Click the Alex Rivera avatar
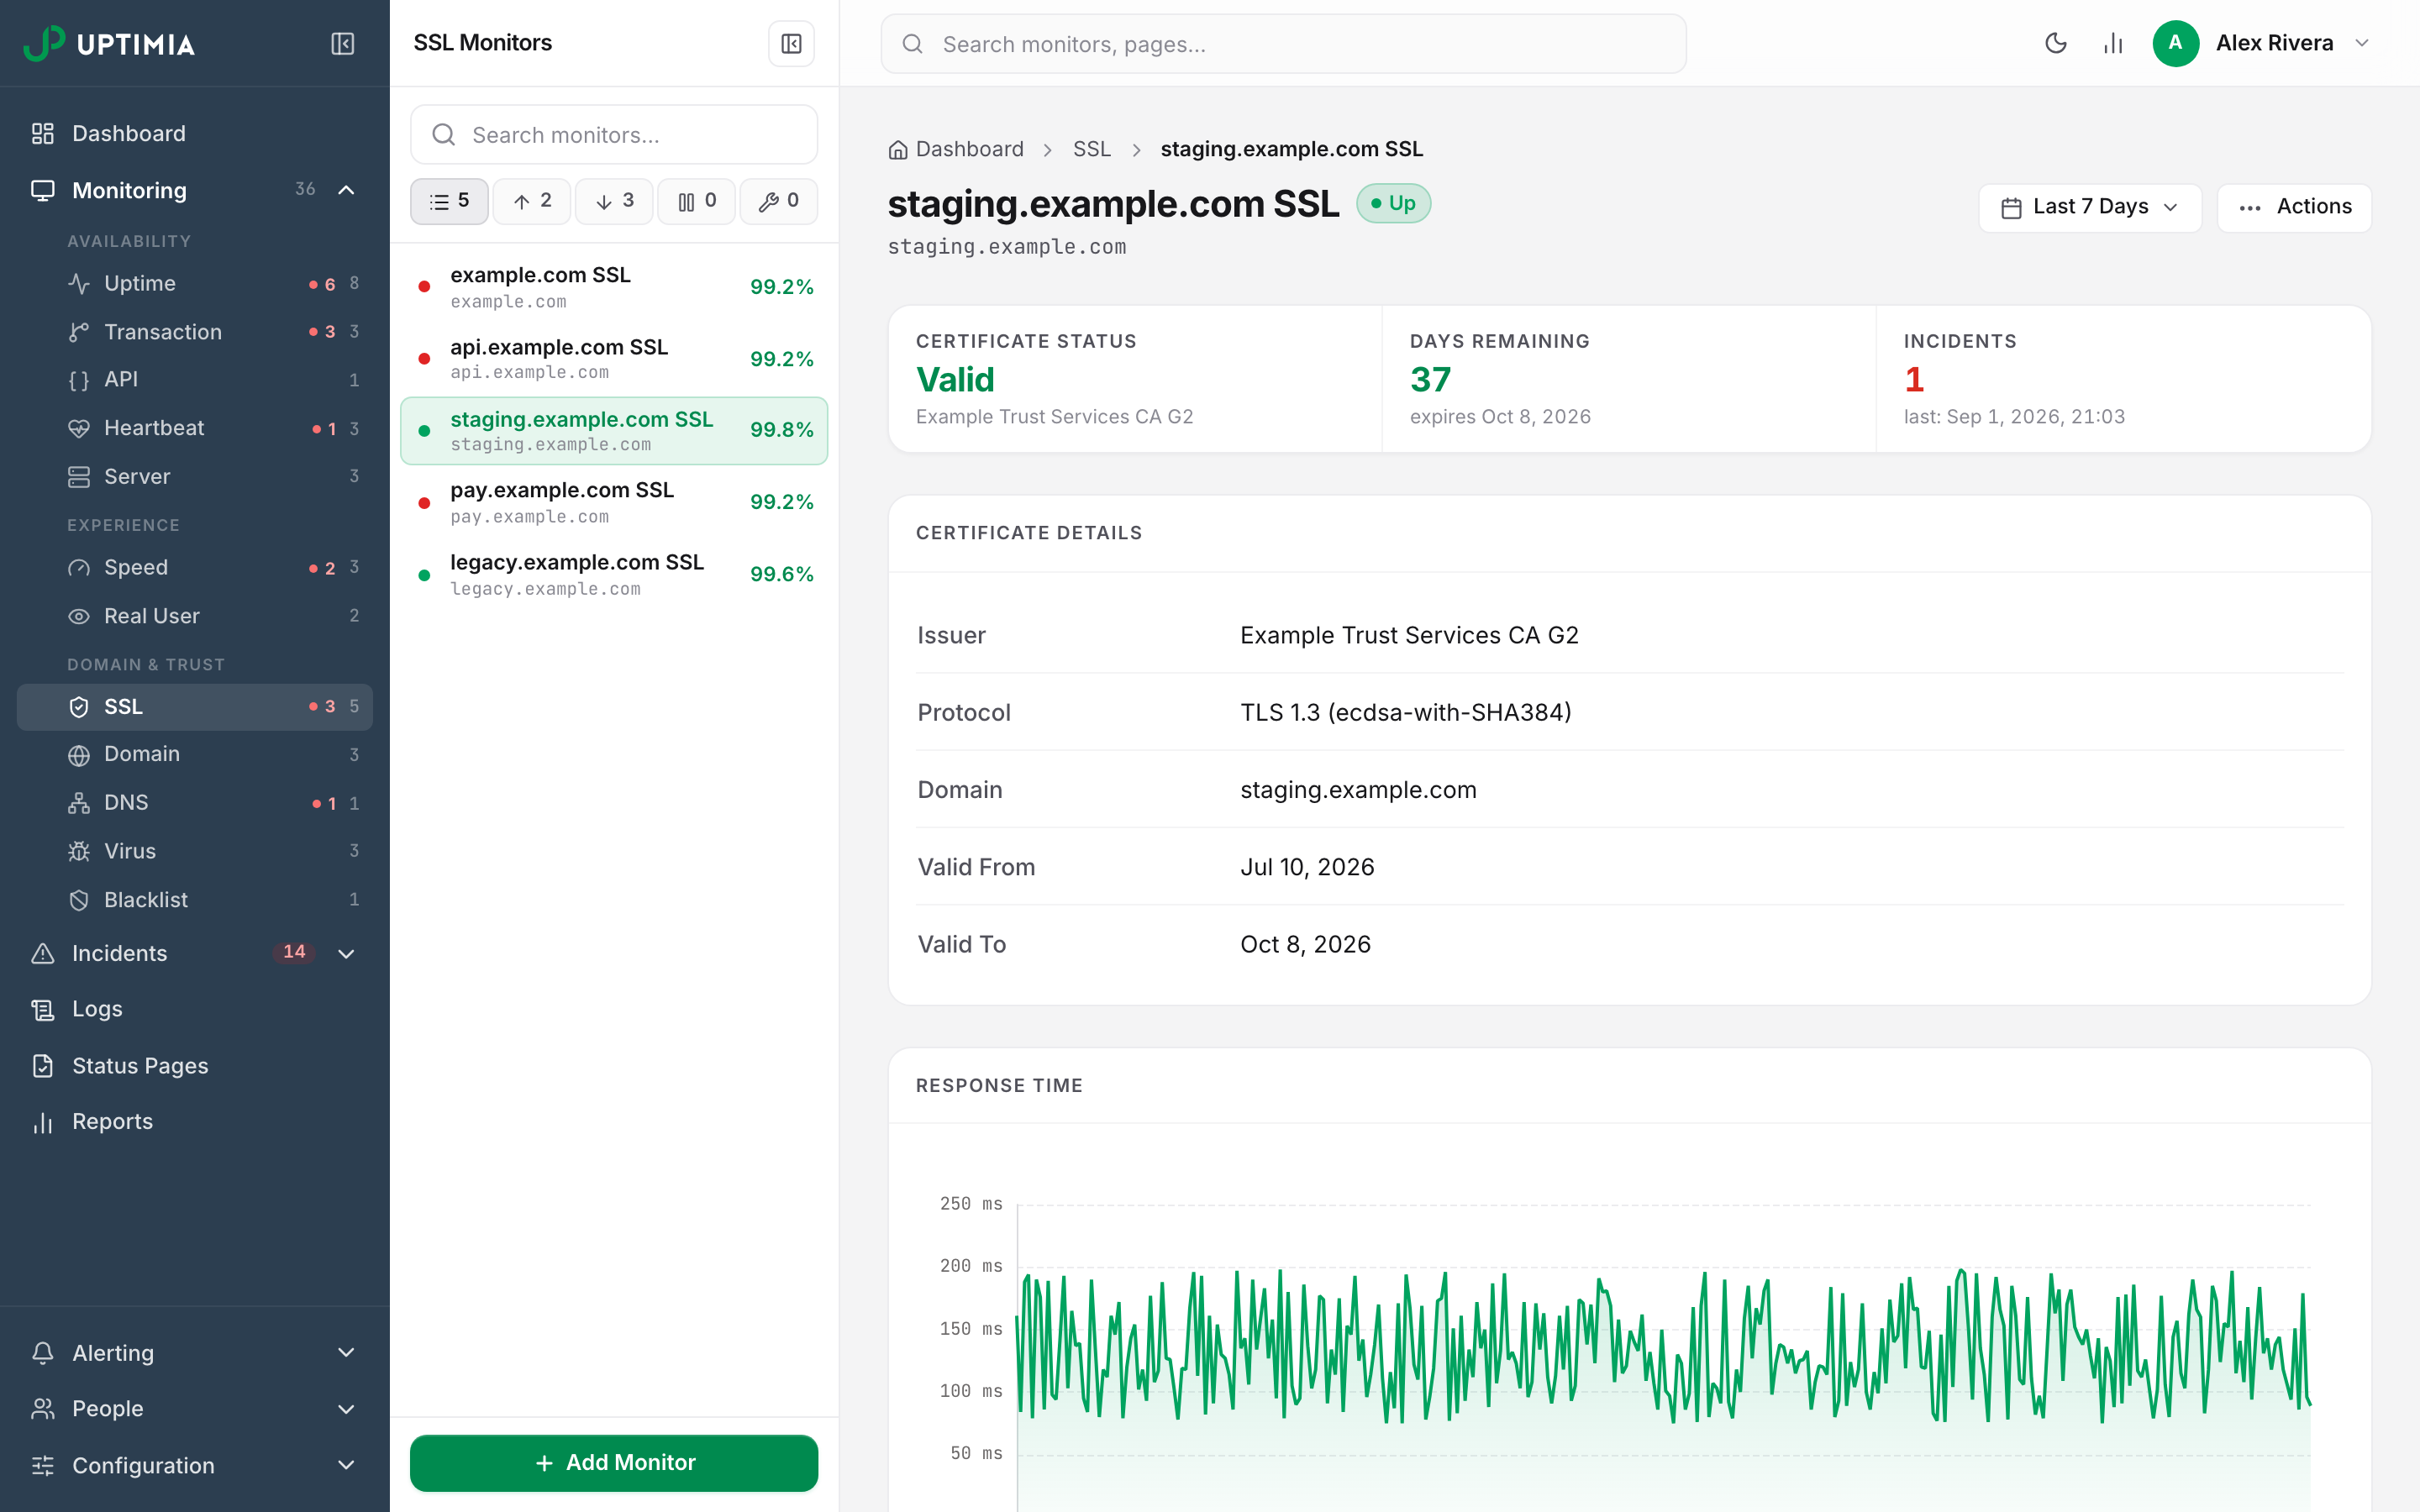2420x1512 pixels. click(x=2175, y=43)
